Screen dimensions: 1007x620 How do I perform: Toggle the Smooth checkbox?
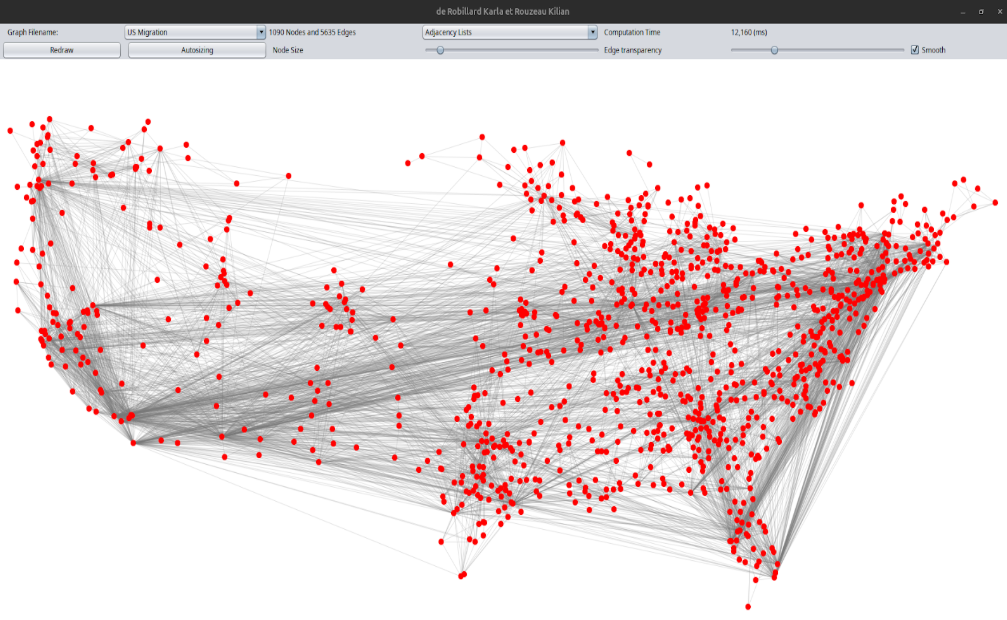(x=915, y=50)
